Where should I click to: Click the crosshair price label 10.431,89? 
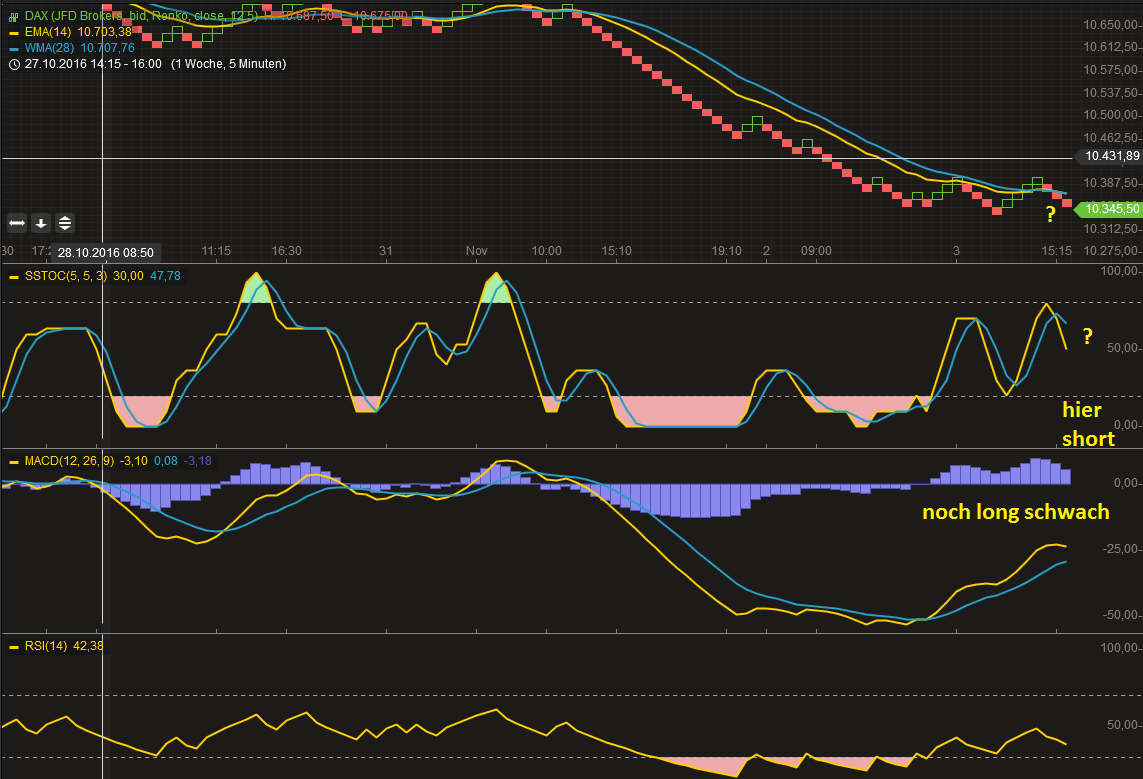[1110, 156]
